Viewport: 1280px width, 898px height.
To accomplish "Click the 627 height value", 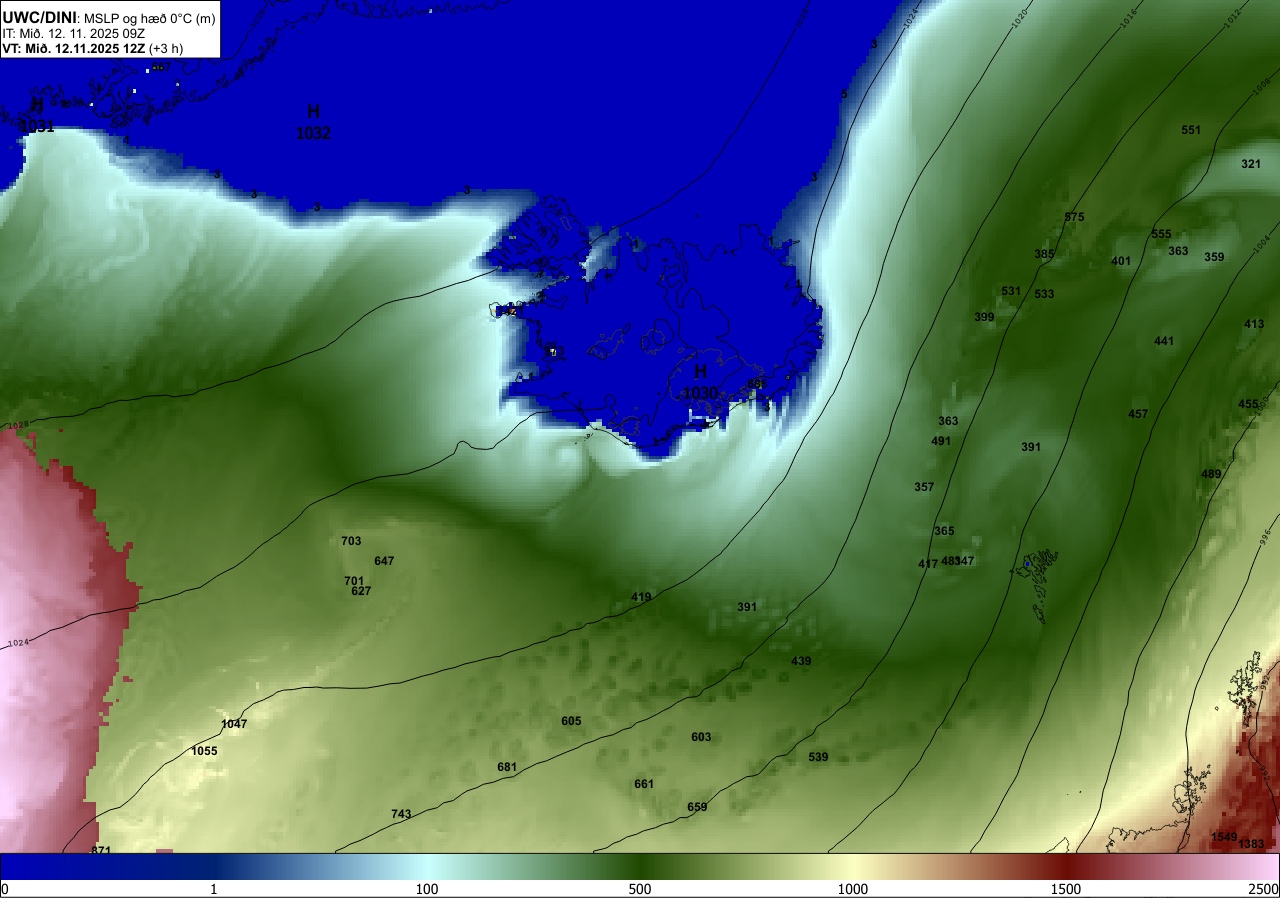I will (x=361, y=591).
